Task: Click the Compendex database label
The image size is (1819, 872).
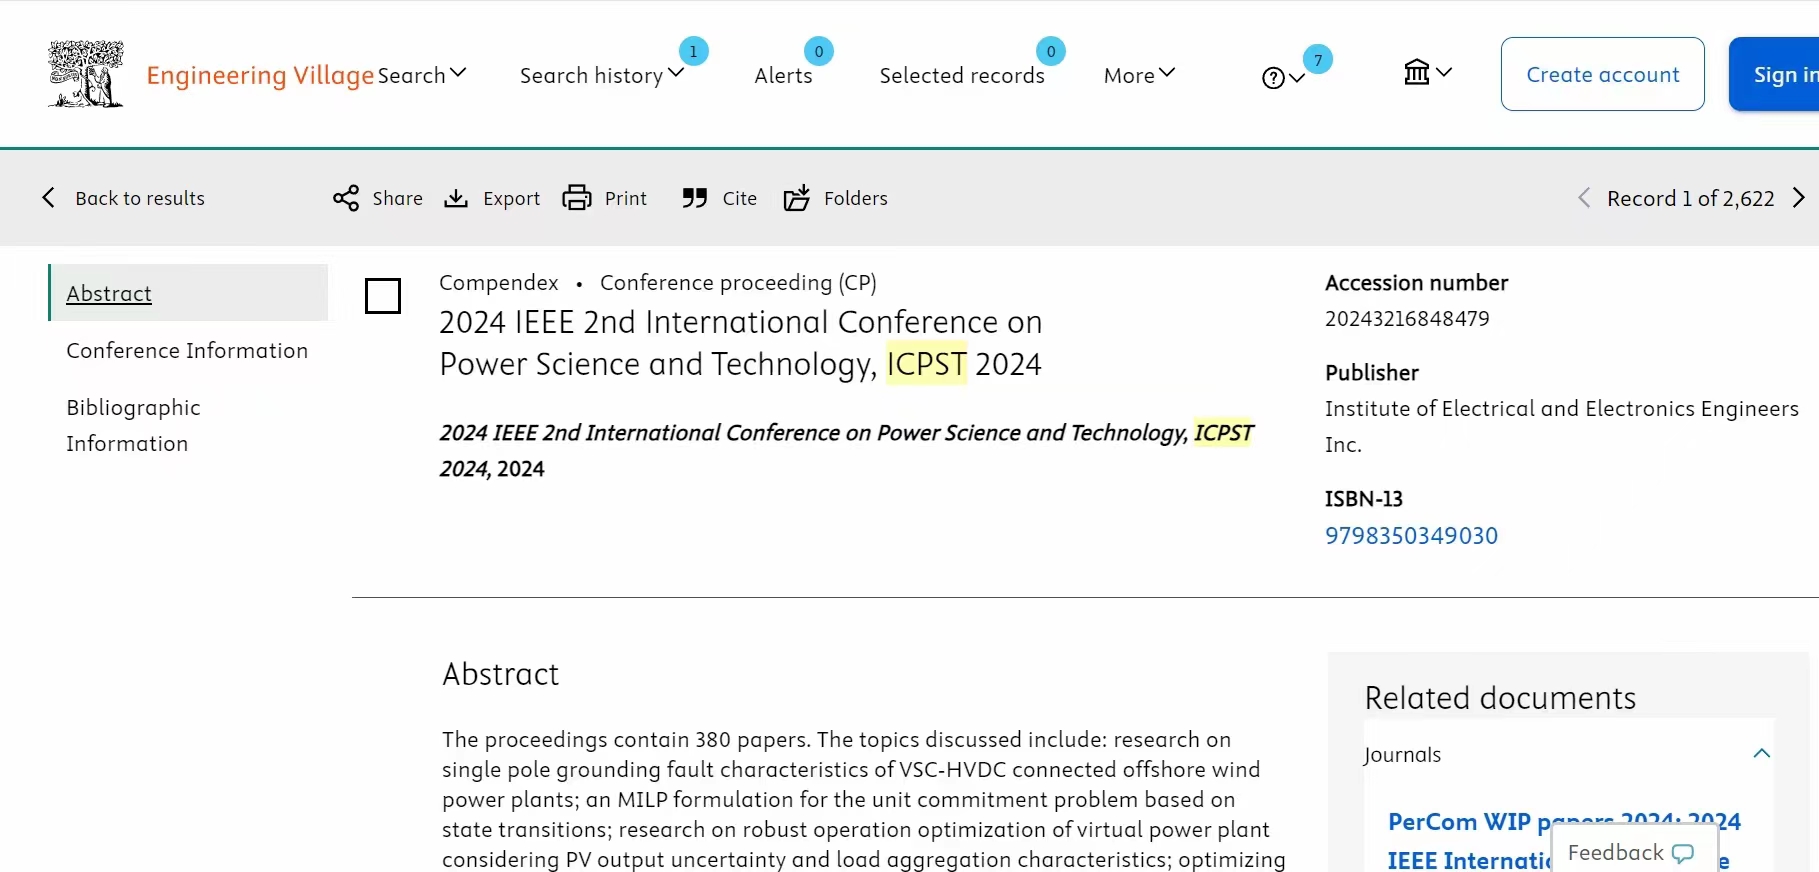Action: pos(499,282)
